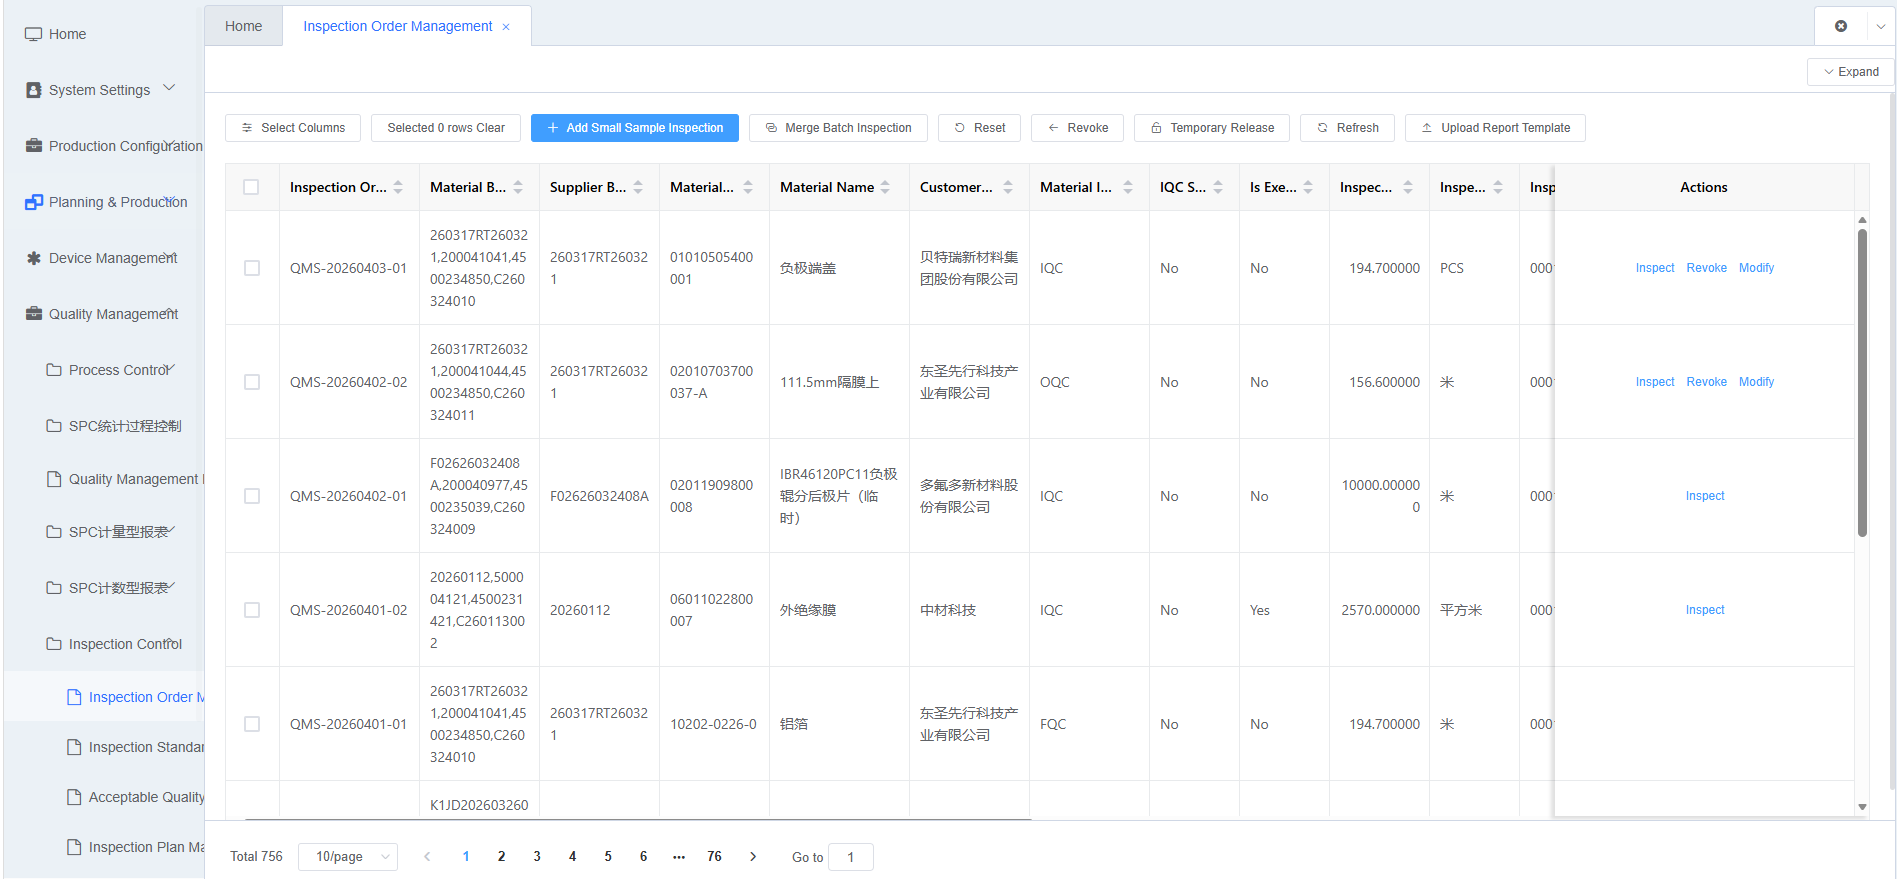The height and width of the screenshot is (879, 1897).
Task: Click the Device Management gear icon
Action: click(x=33, y=258)
